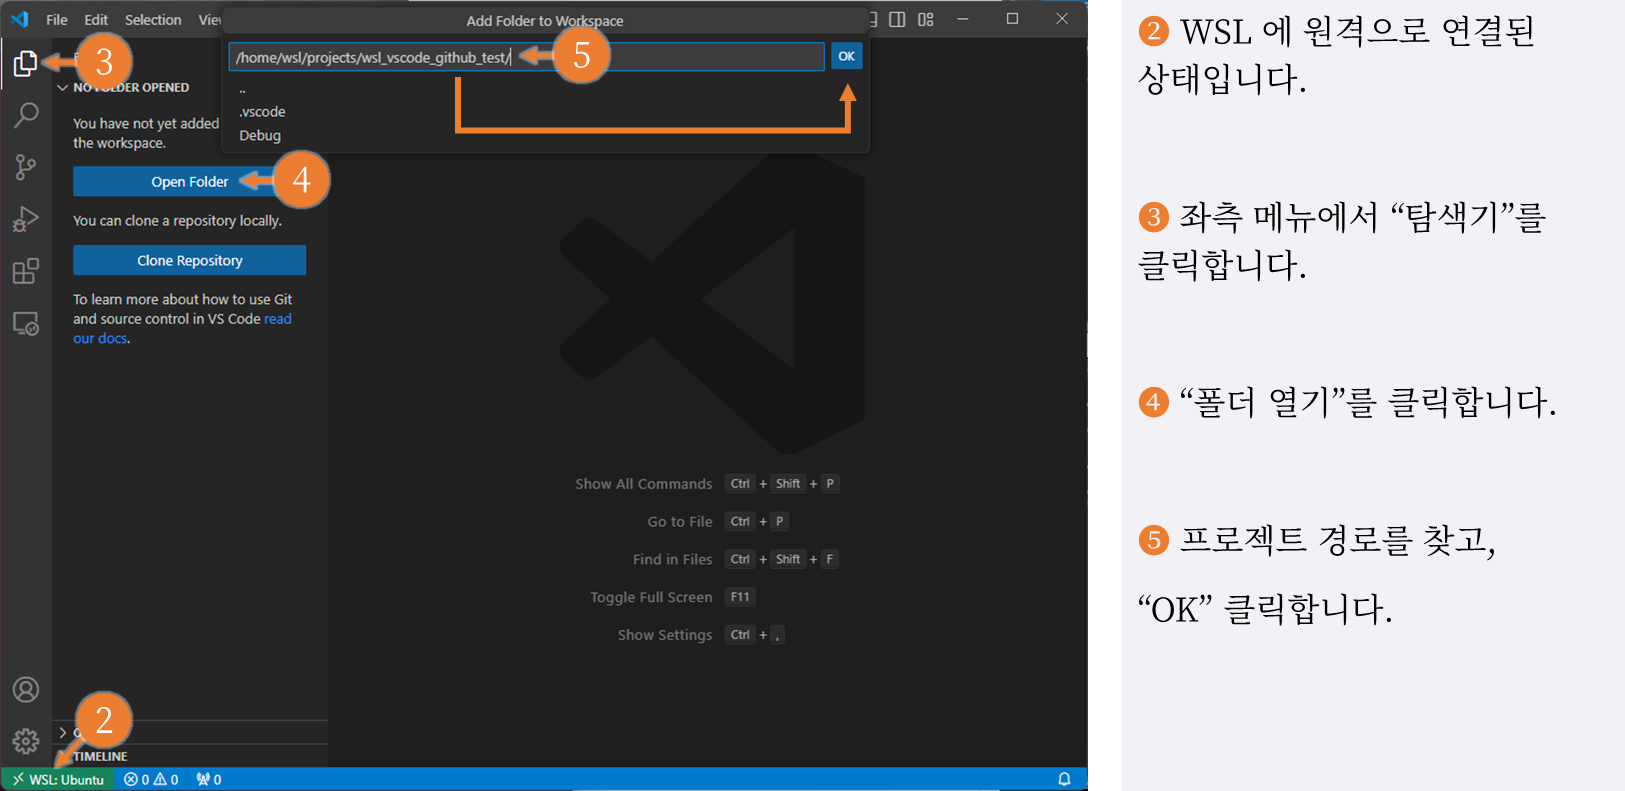Open the notifications bell in status bar
The image size is (1625, 791).
[1064, 779]
